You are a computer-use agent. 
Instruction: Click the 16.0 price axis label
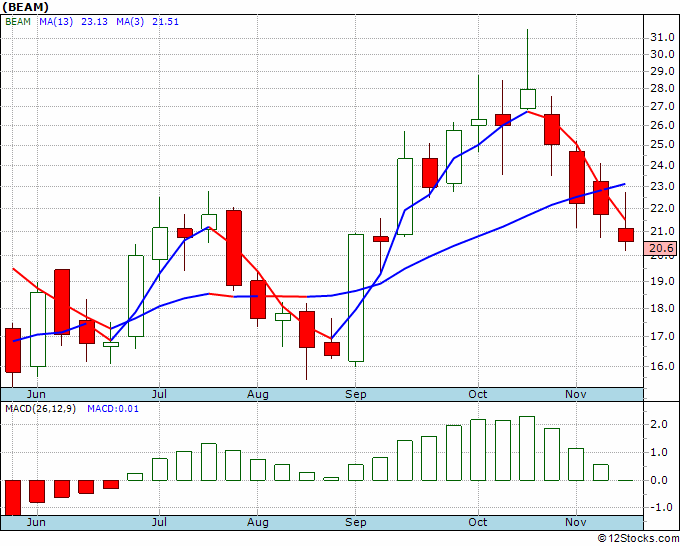662,366
